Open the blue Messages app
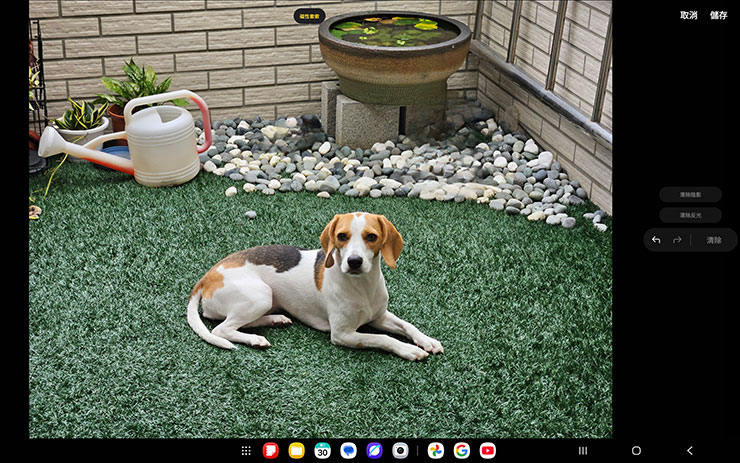The image size is (740, 463). [348, 451]
